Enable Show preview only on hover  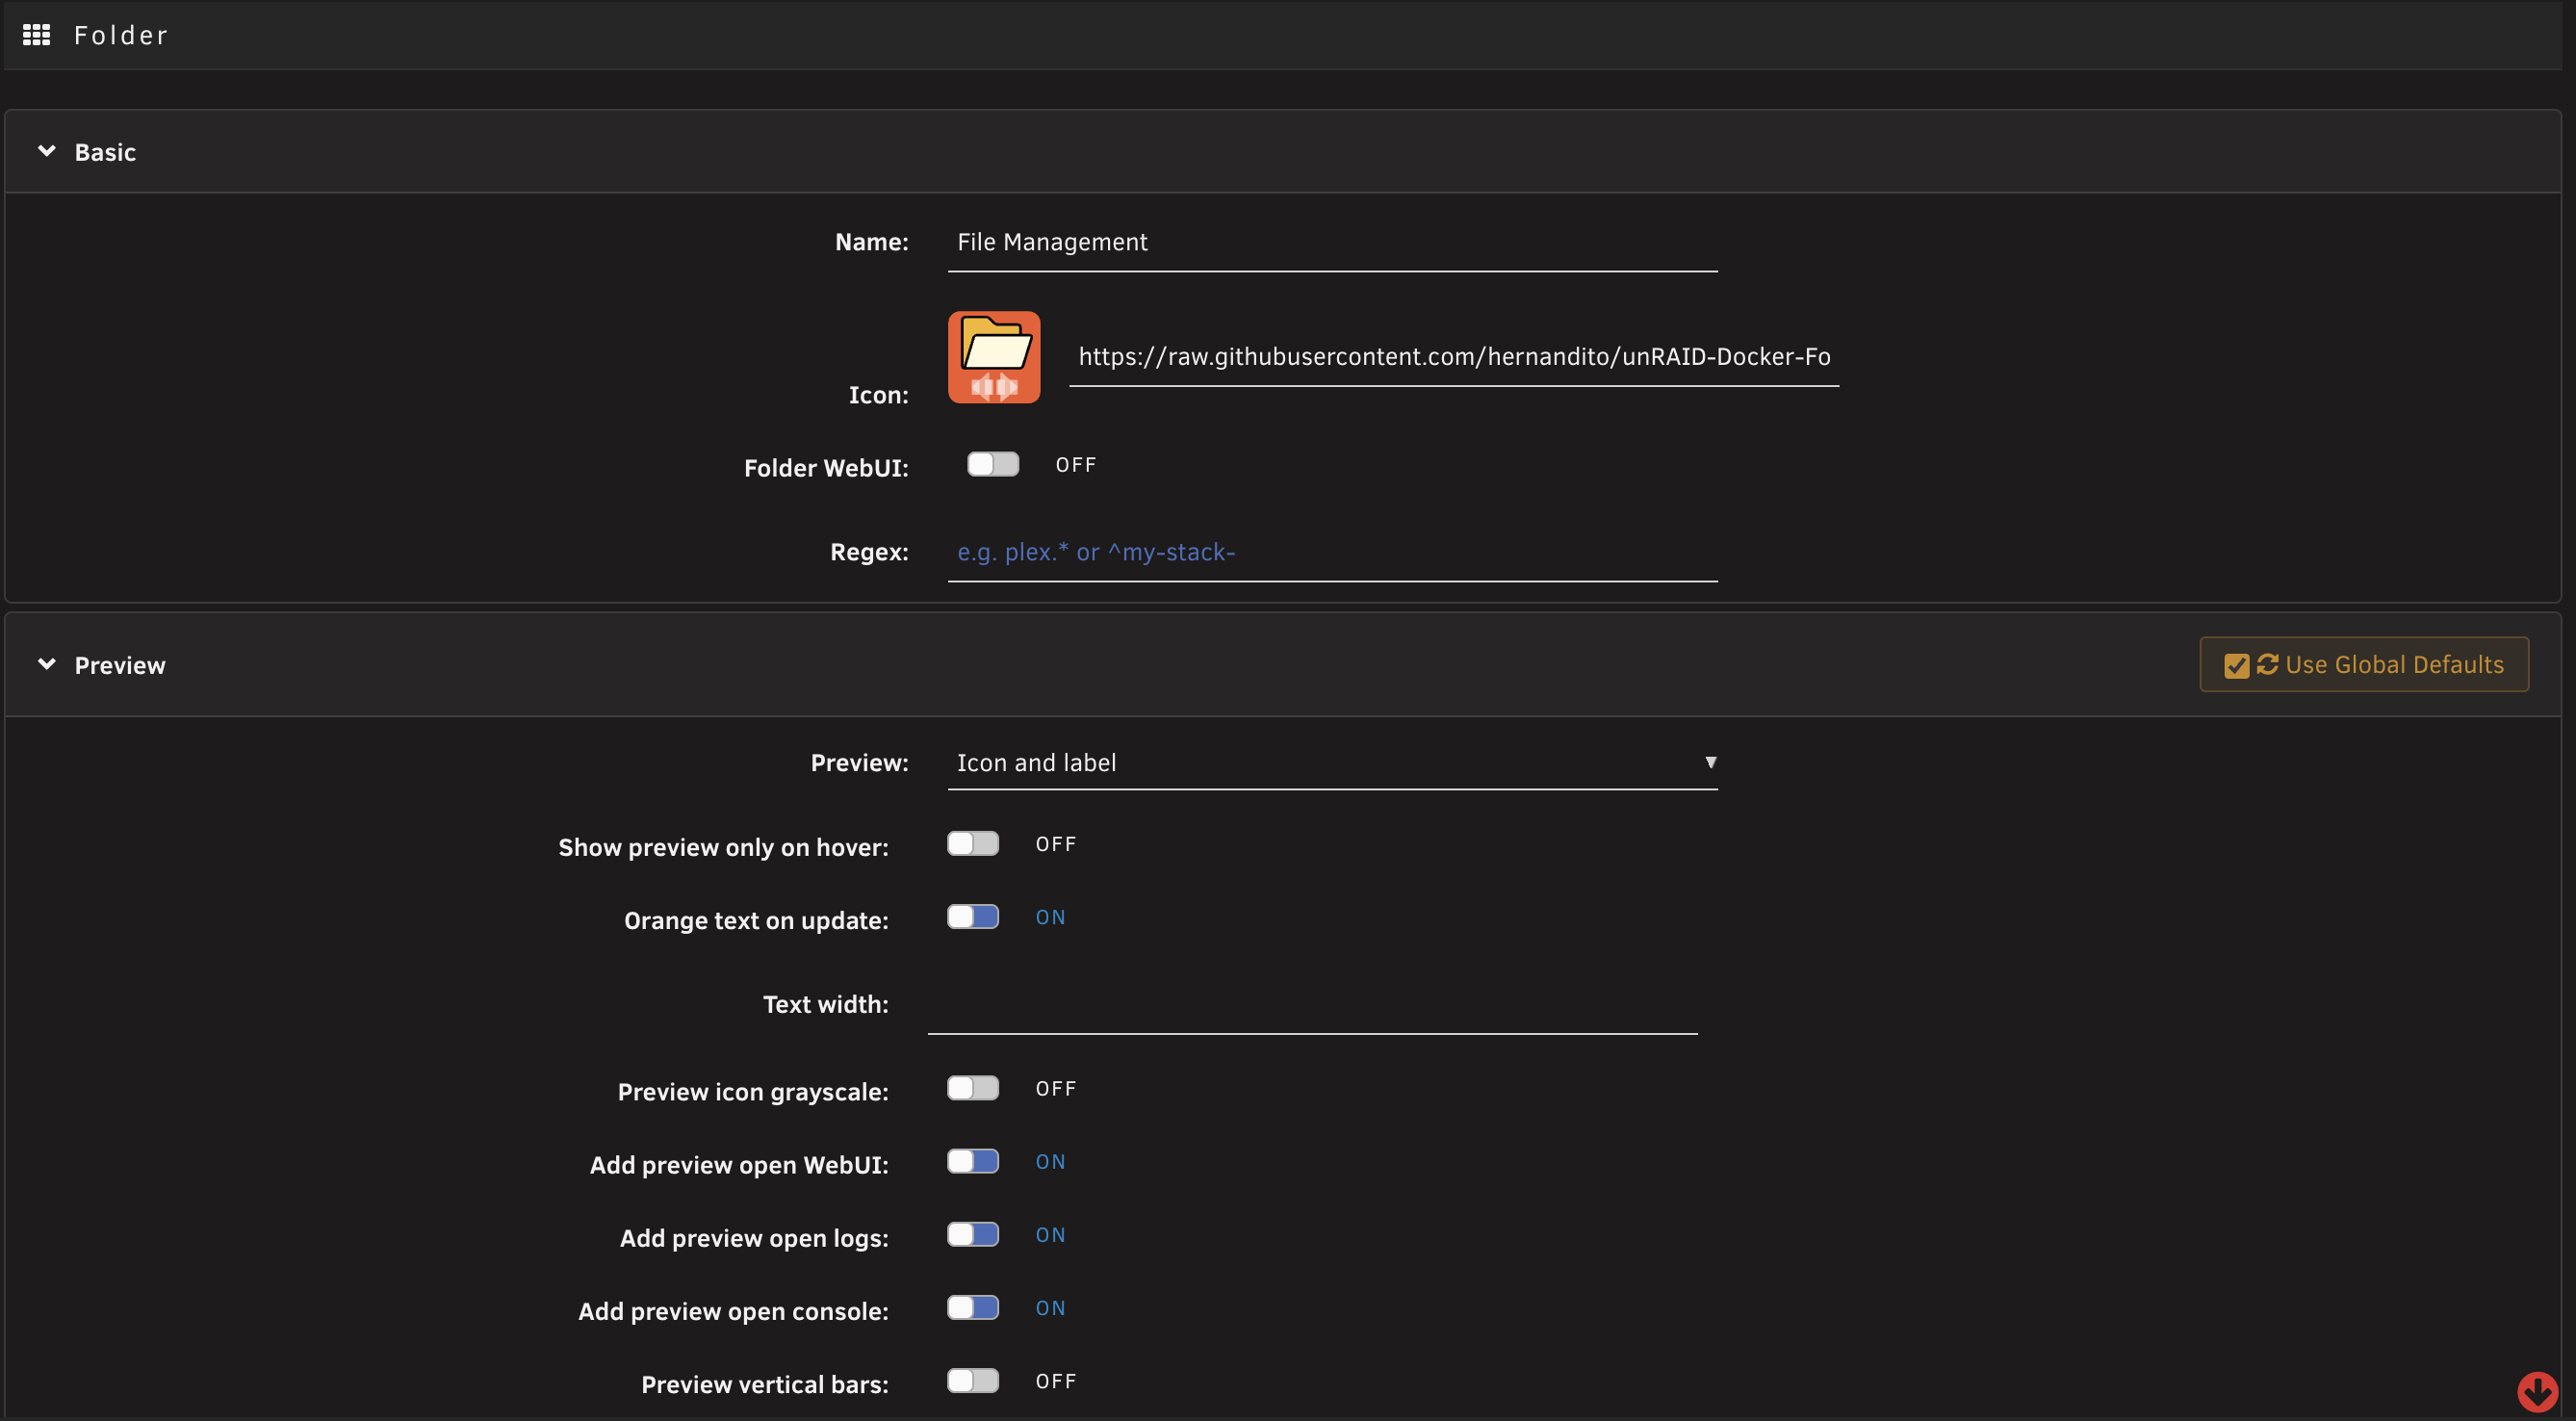point(973,844)
